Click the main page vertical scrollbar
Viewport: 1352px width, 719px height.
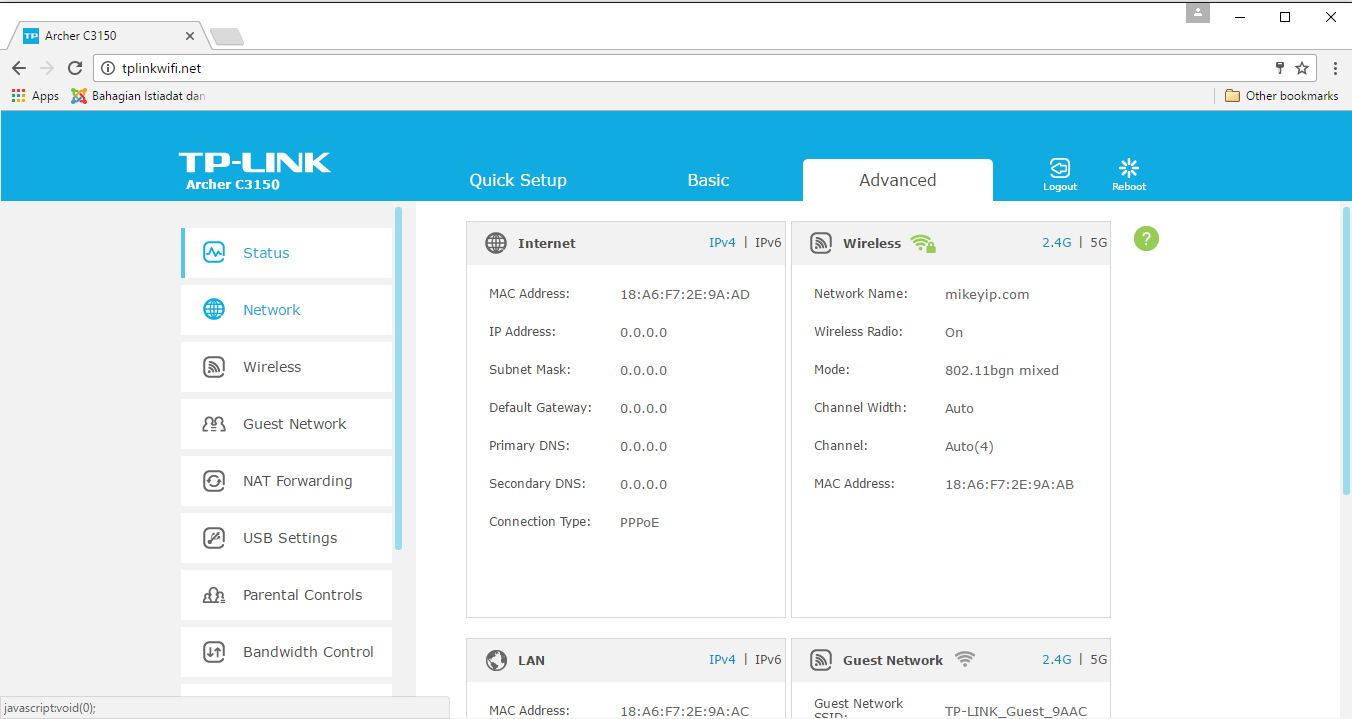(1345, 350)
